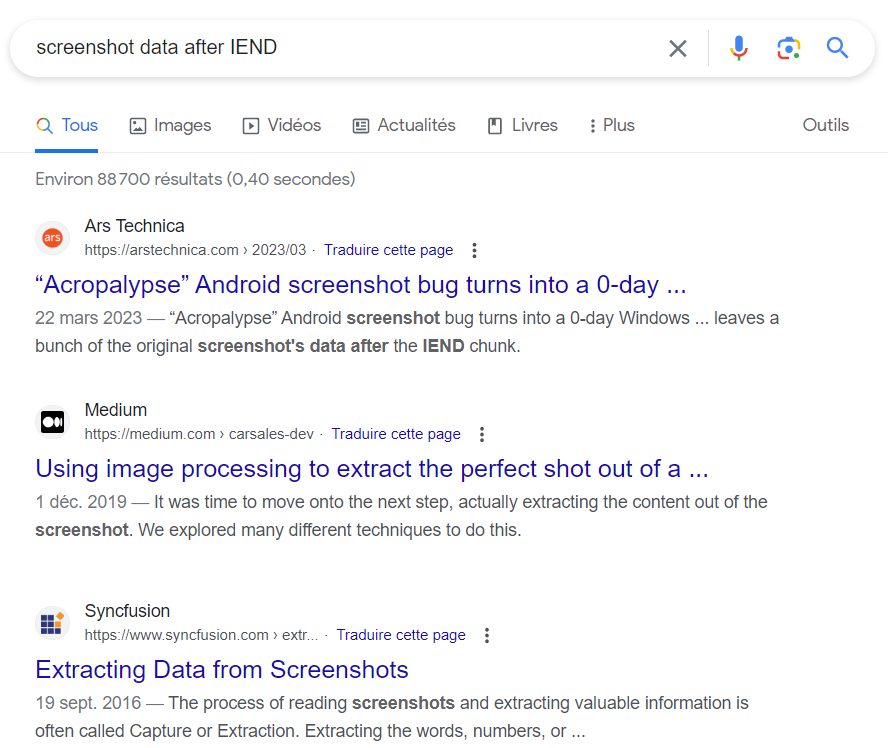Click the Syncfusion site favicon
This screenshot has height=748, width=888.
(x=52, y=623)
